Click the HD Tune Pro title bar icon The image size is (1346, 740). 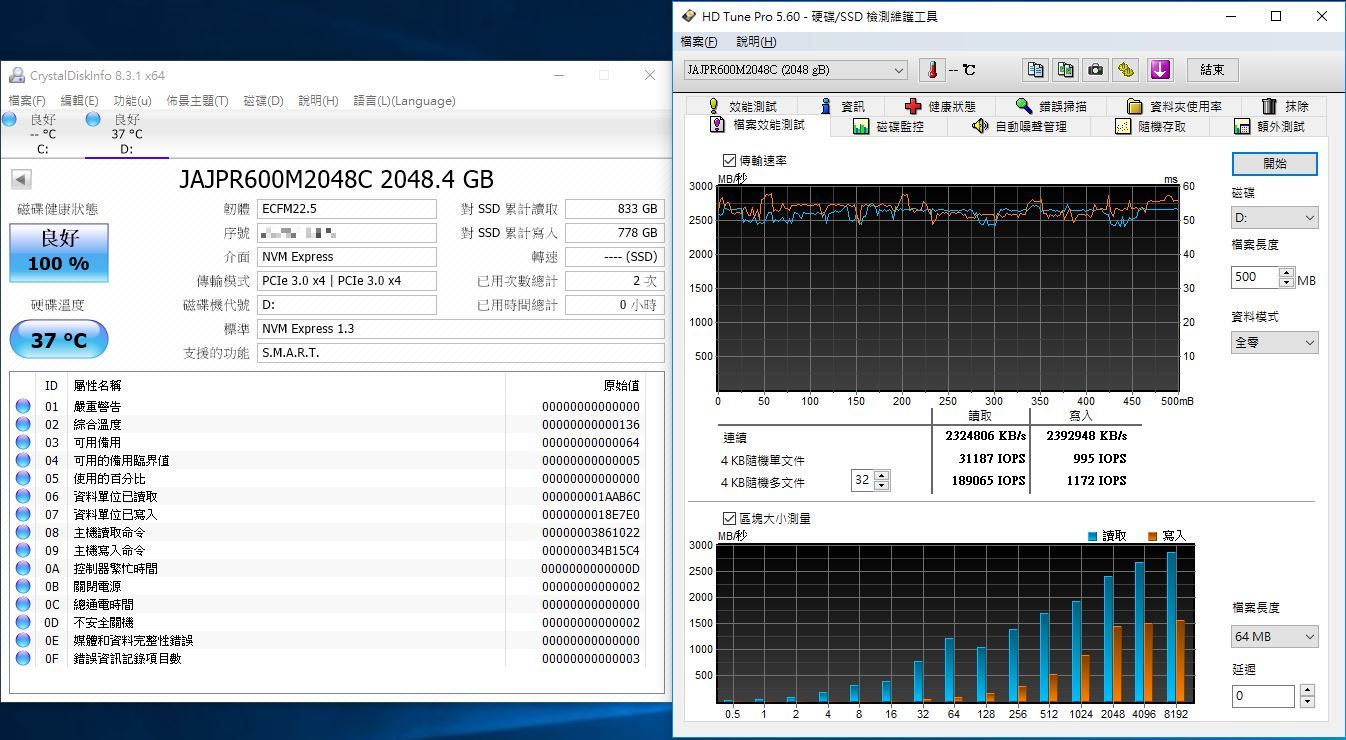point(688,16)
